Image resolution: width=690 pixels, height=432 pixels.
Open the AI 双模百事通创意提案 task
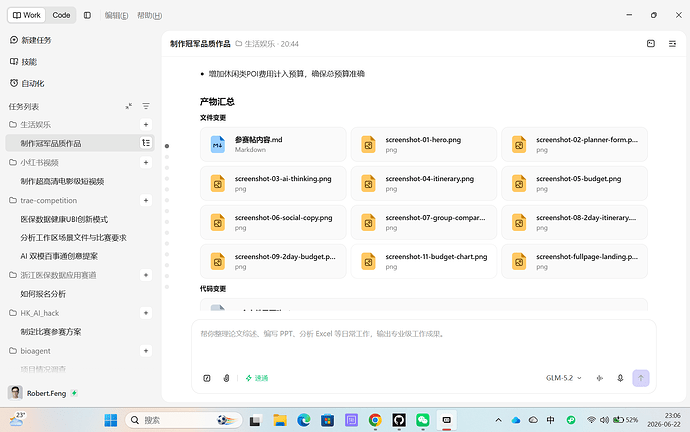[59, 256]
